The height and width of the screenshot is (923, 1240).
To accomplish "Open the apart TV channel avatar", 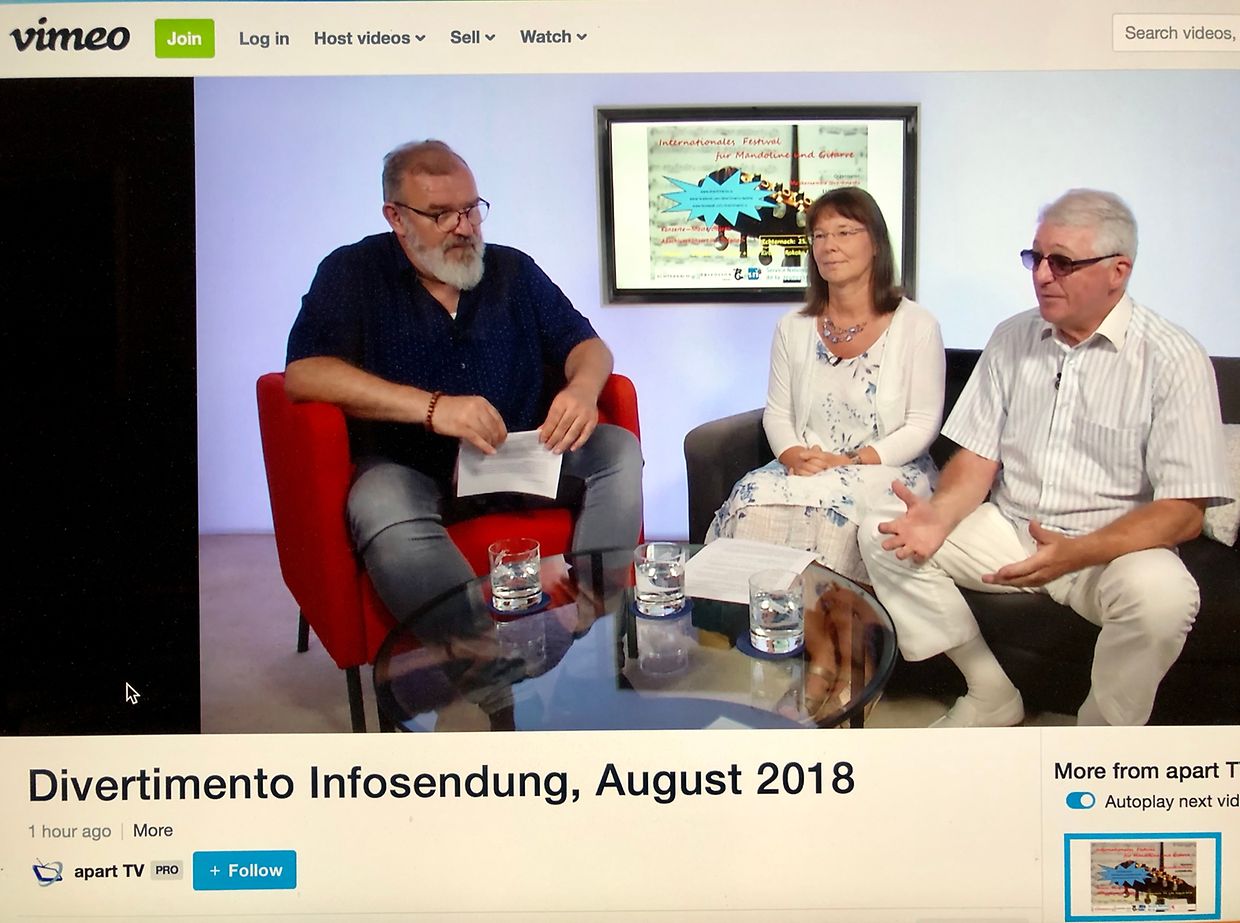I will [47, 871].
